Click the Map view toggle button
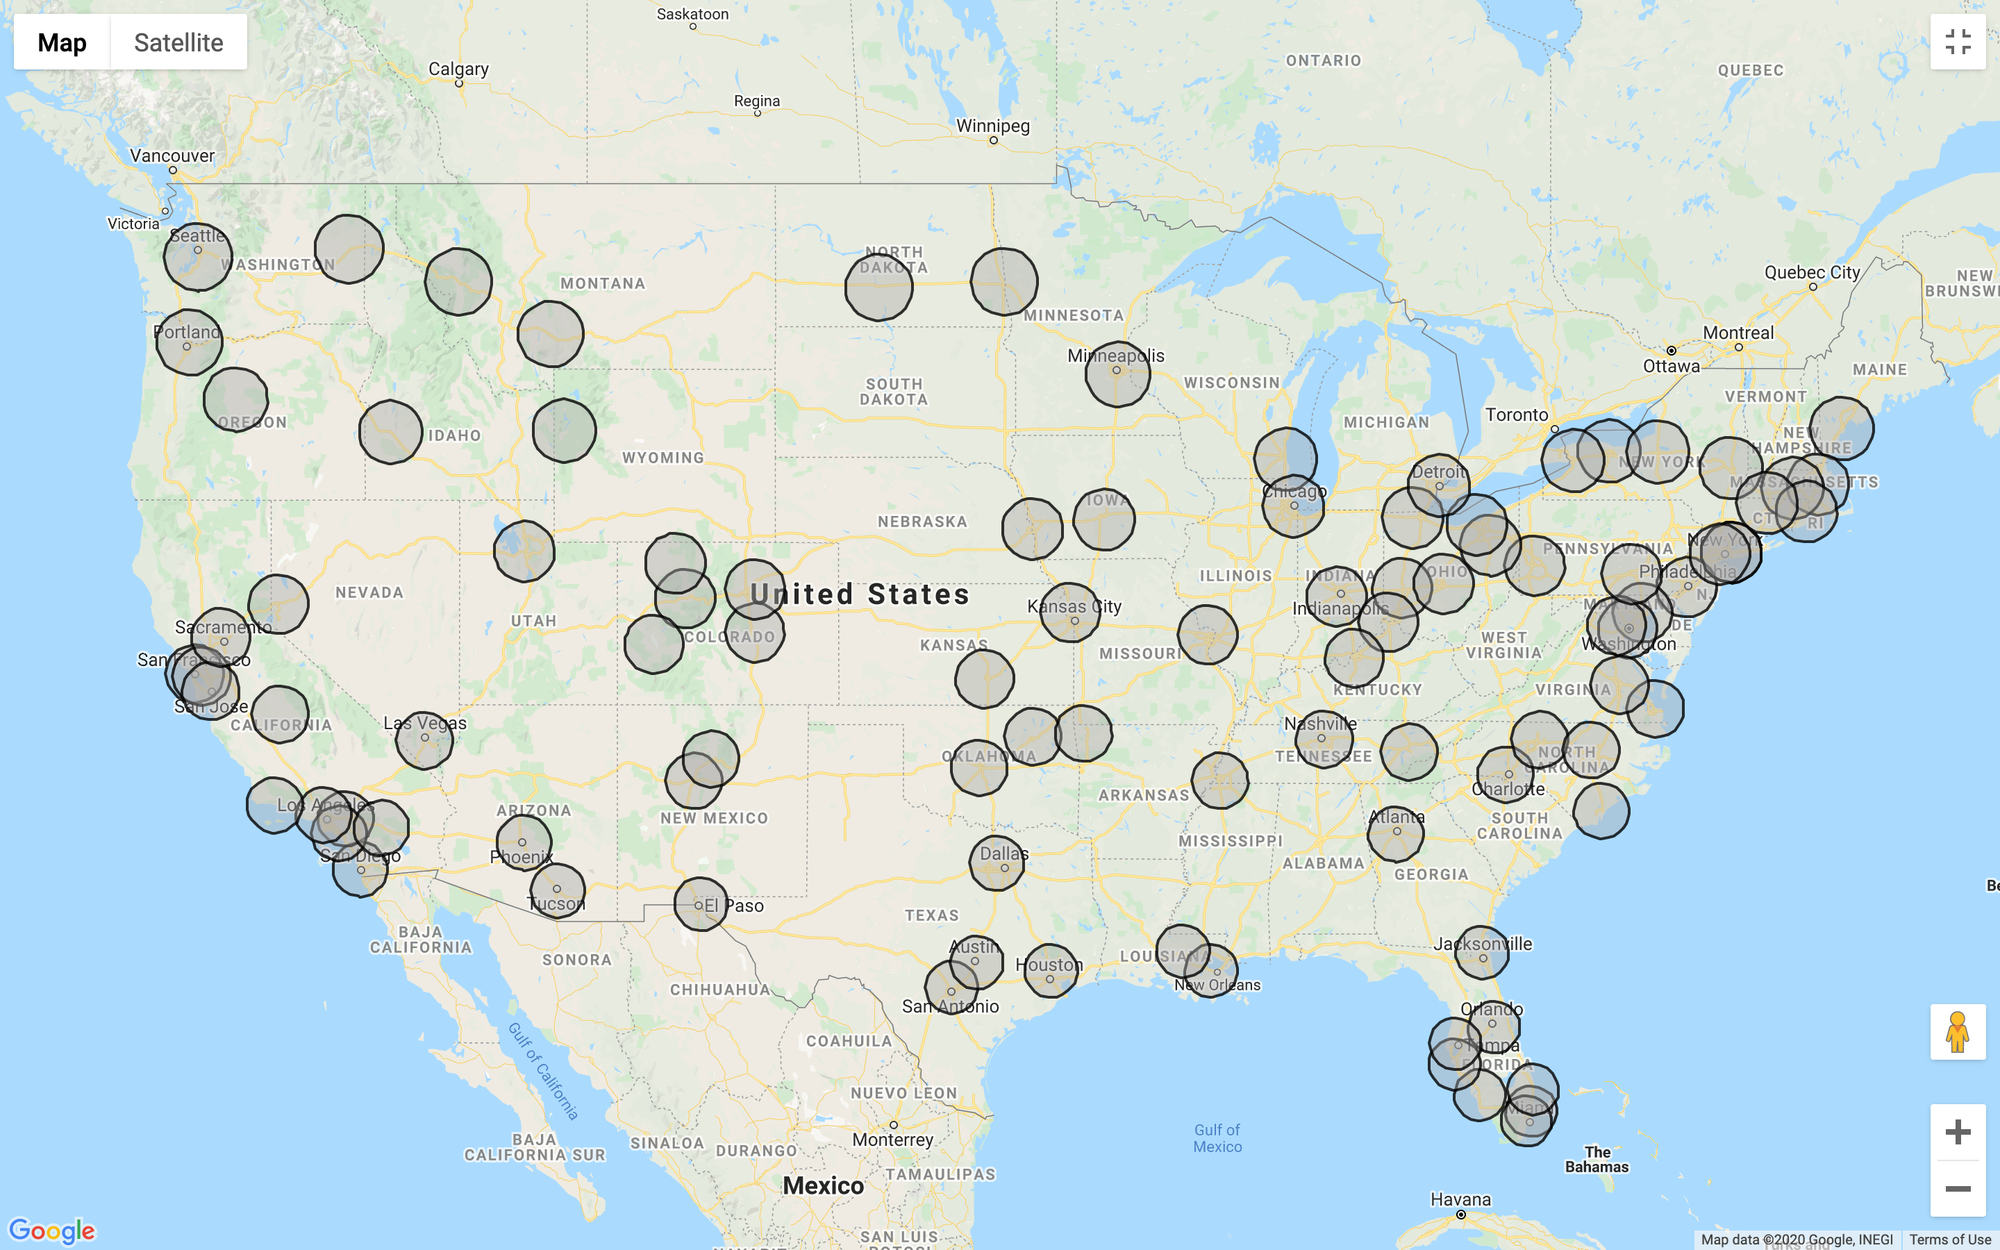The height and width of the screenshot is (1250, 2000). [62, 42]
